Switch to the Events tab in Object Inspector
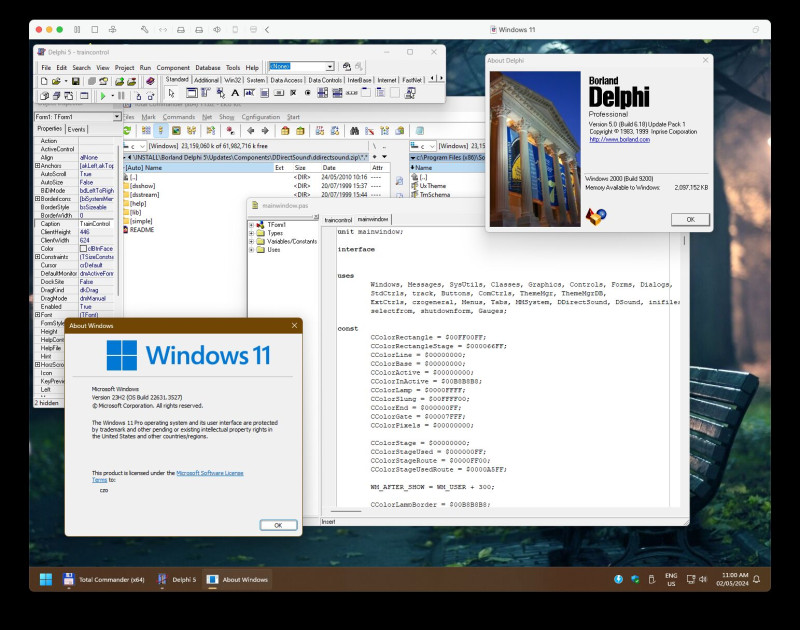 point(77,129)
